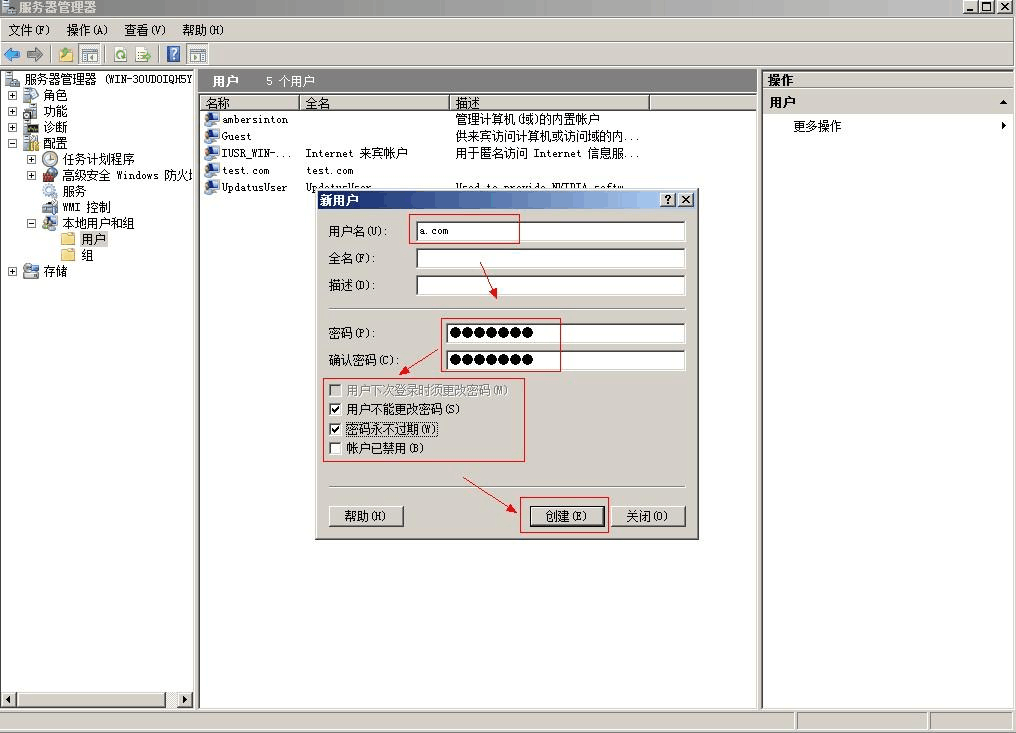Toggle the 密码永不过期 checkbox
Viewport: 1016px width, 733px height.
point(335,429)
